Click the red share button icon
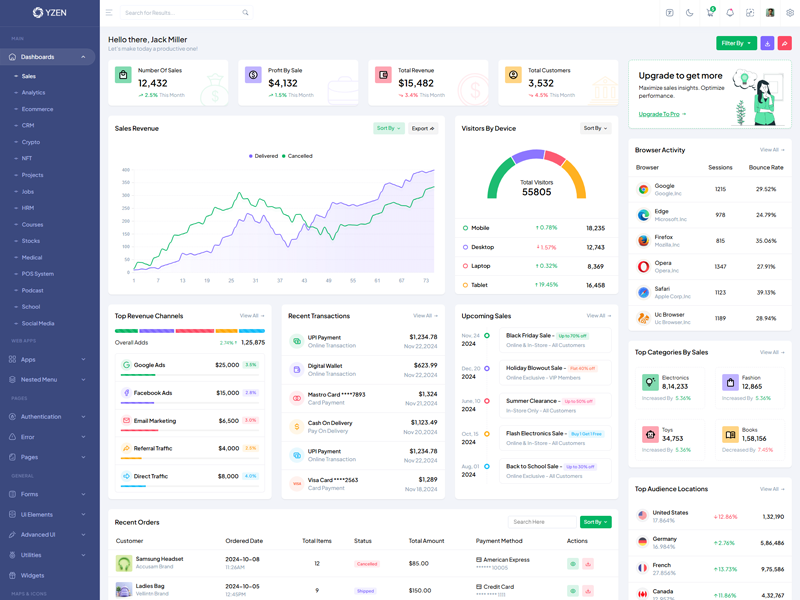The image size is (800, 600). [x=785, y=43]
